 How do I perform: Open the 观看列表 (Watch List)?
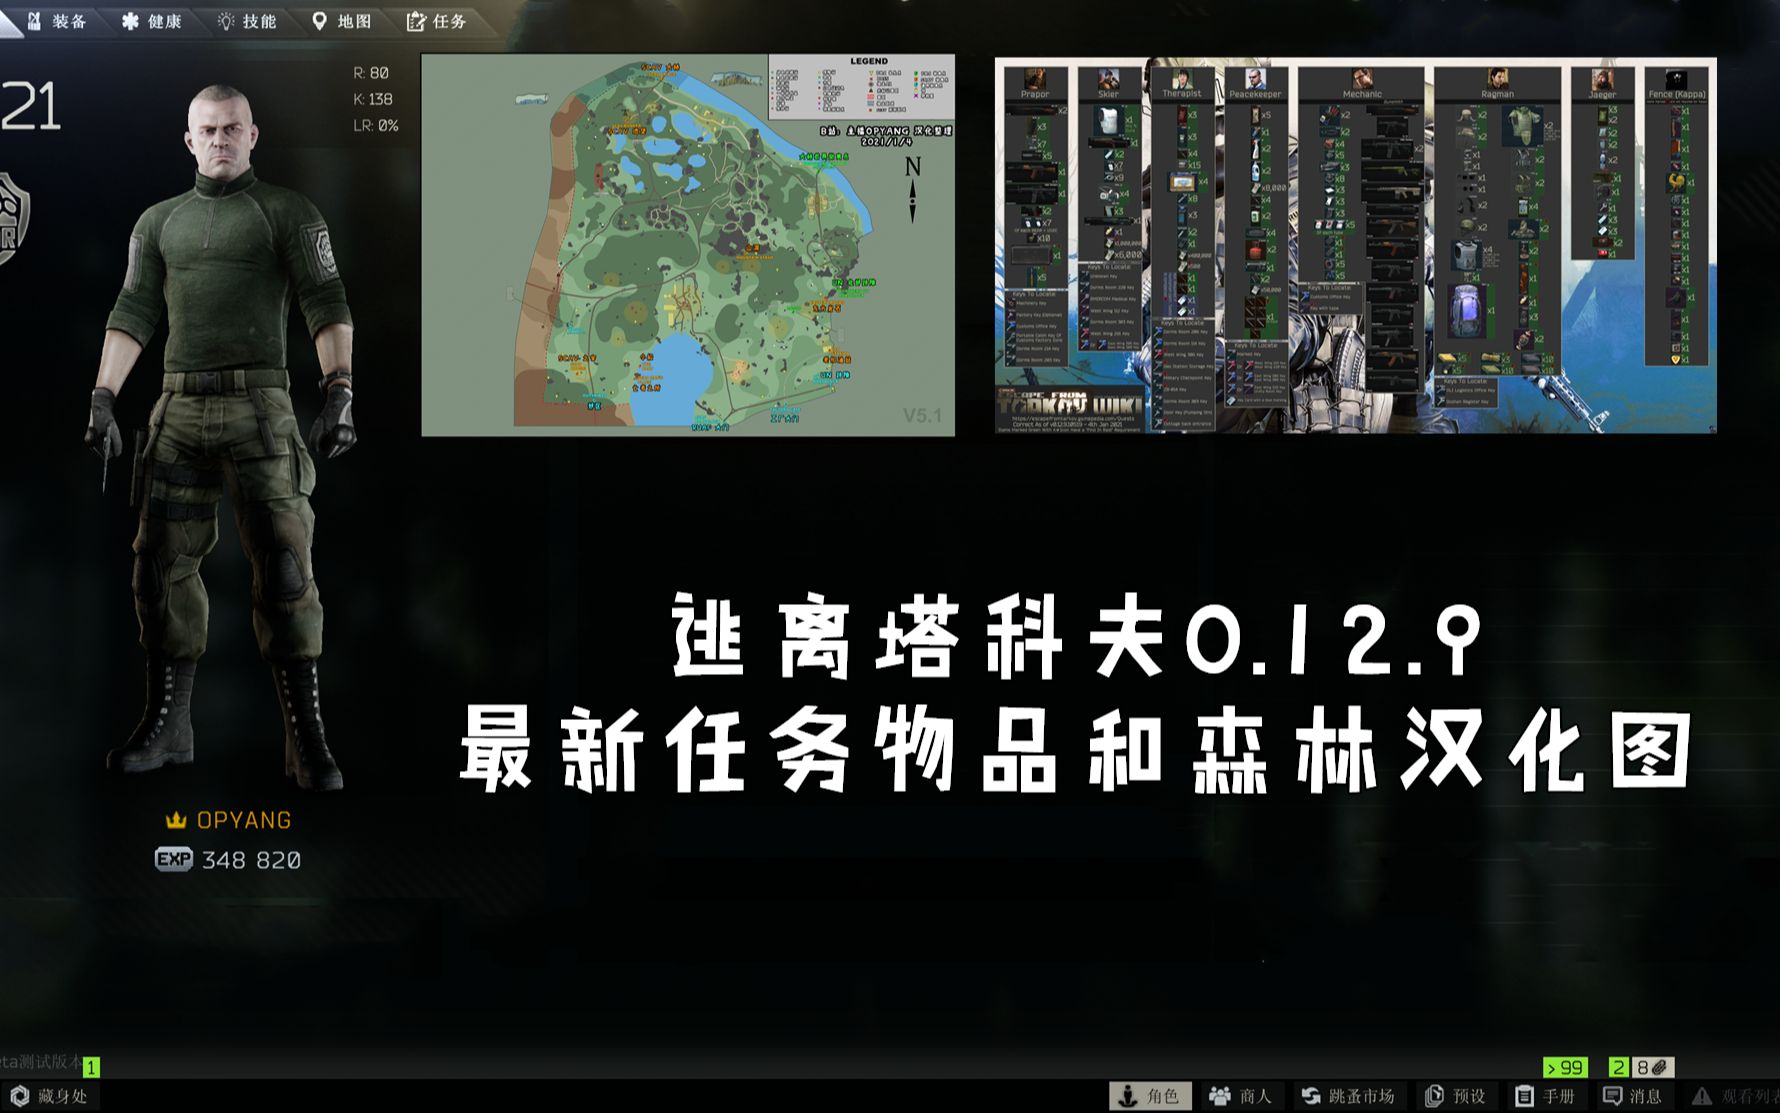tap(1700, 1095)
